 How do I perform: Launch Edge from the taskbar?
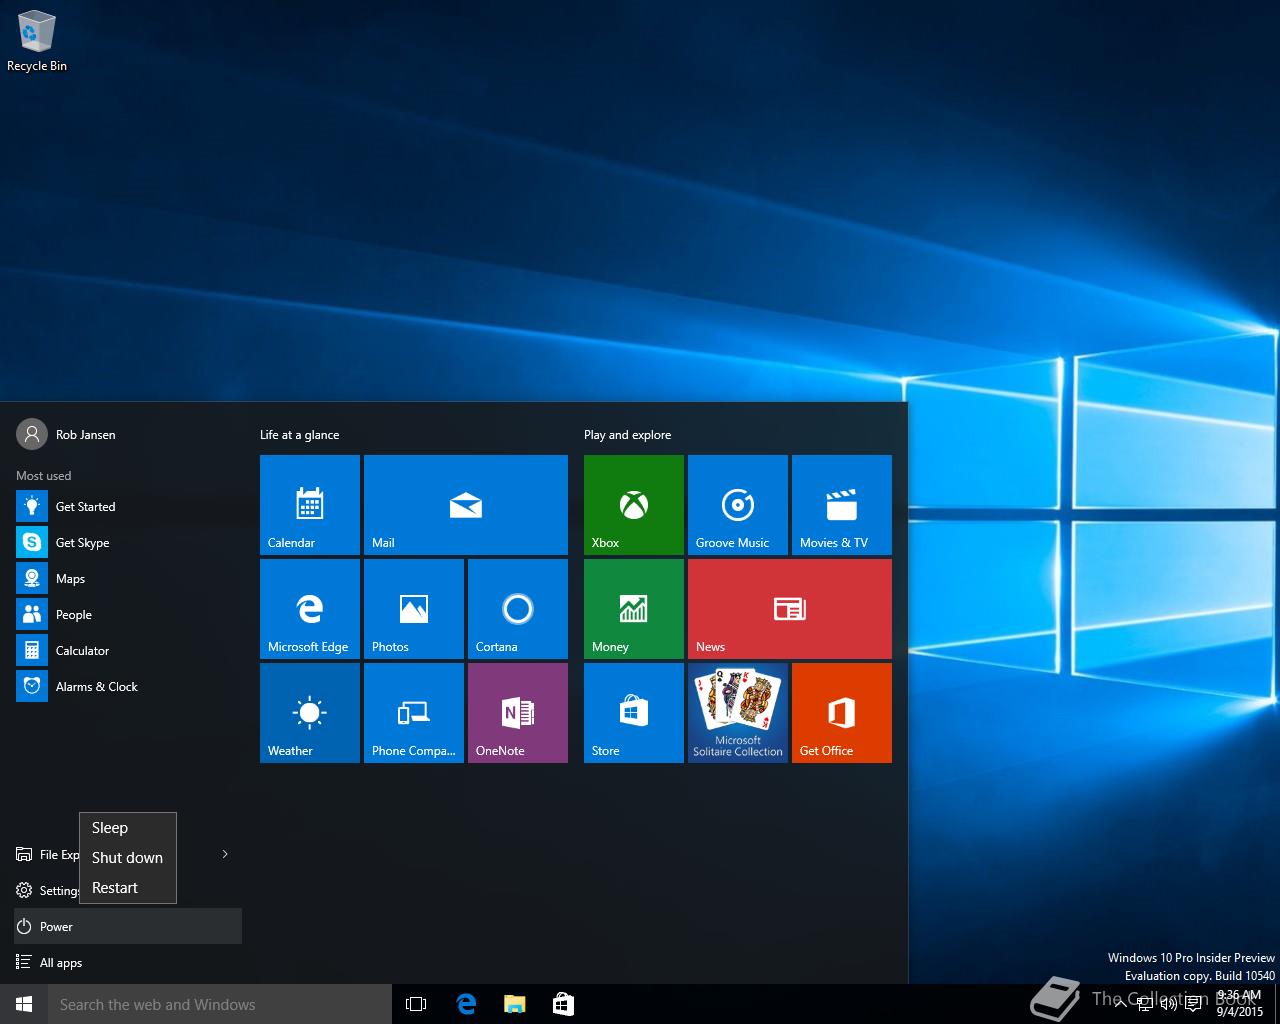pyautogui.click(x=466, y=1004)
